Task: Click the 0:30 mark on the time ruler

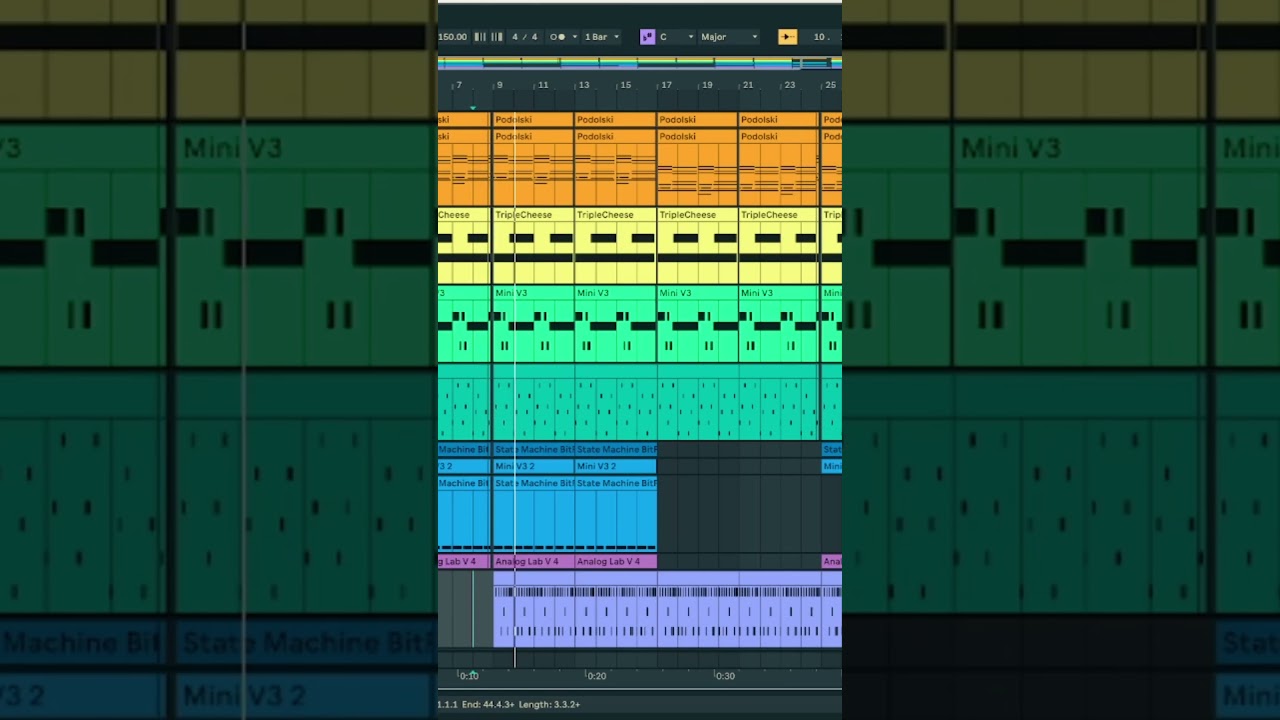Action: [725, 676]
